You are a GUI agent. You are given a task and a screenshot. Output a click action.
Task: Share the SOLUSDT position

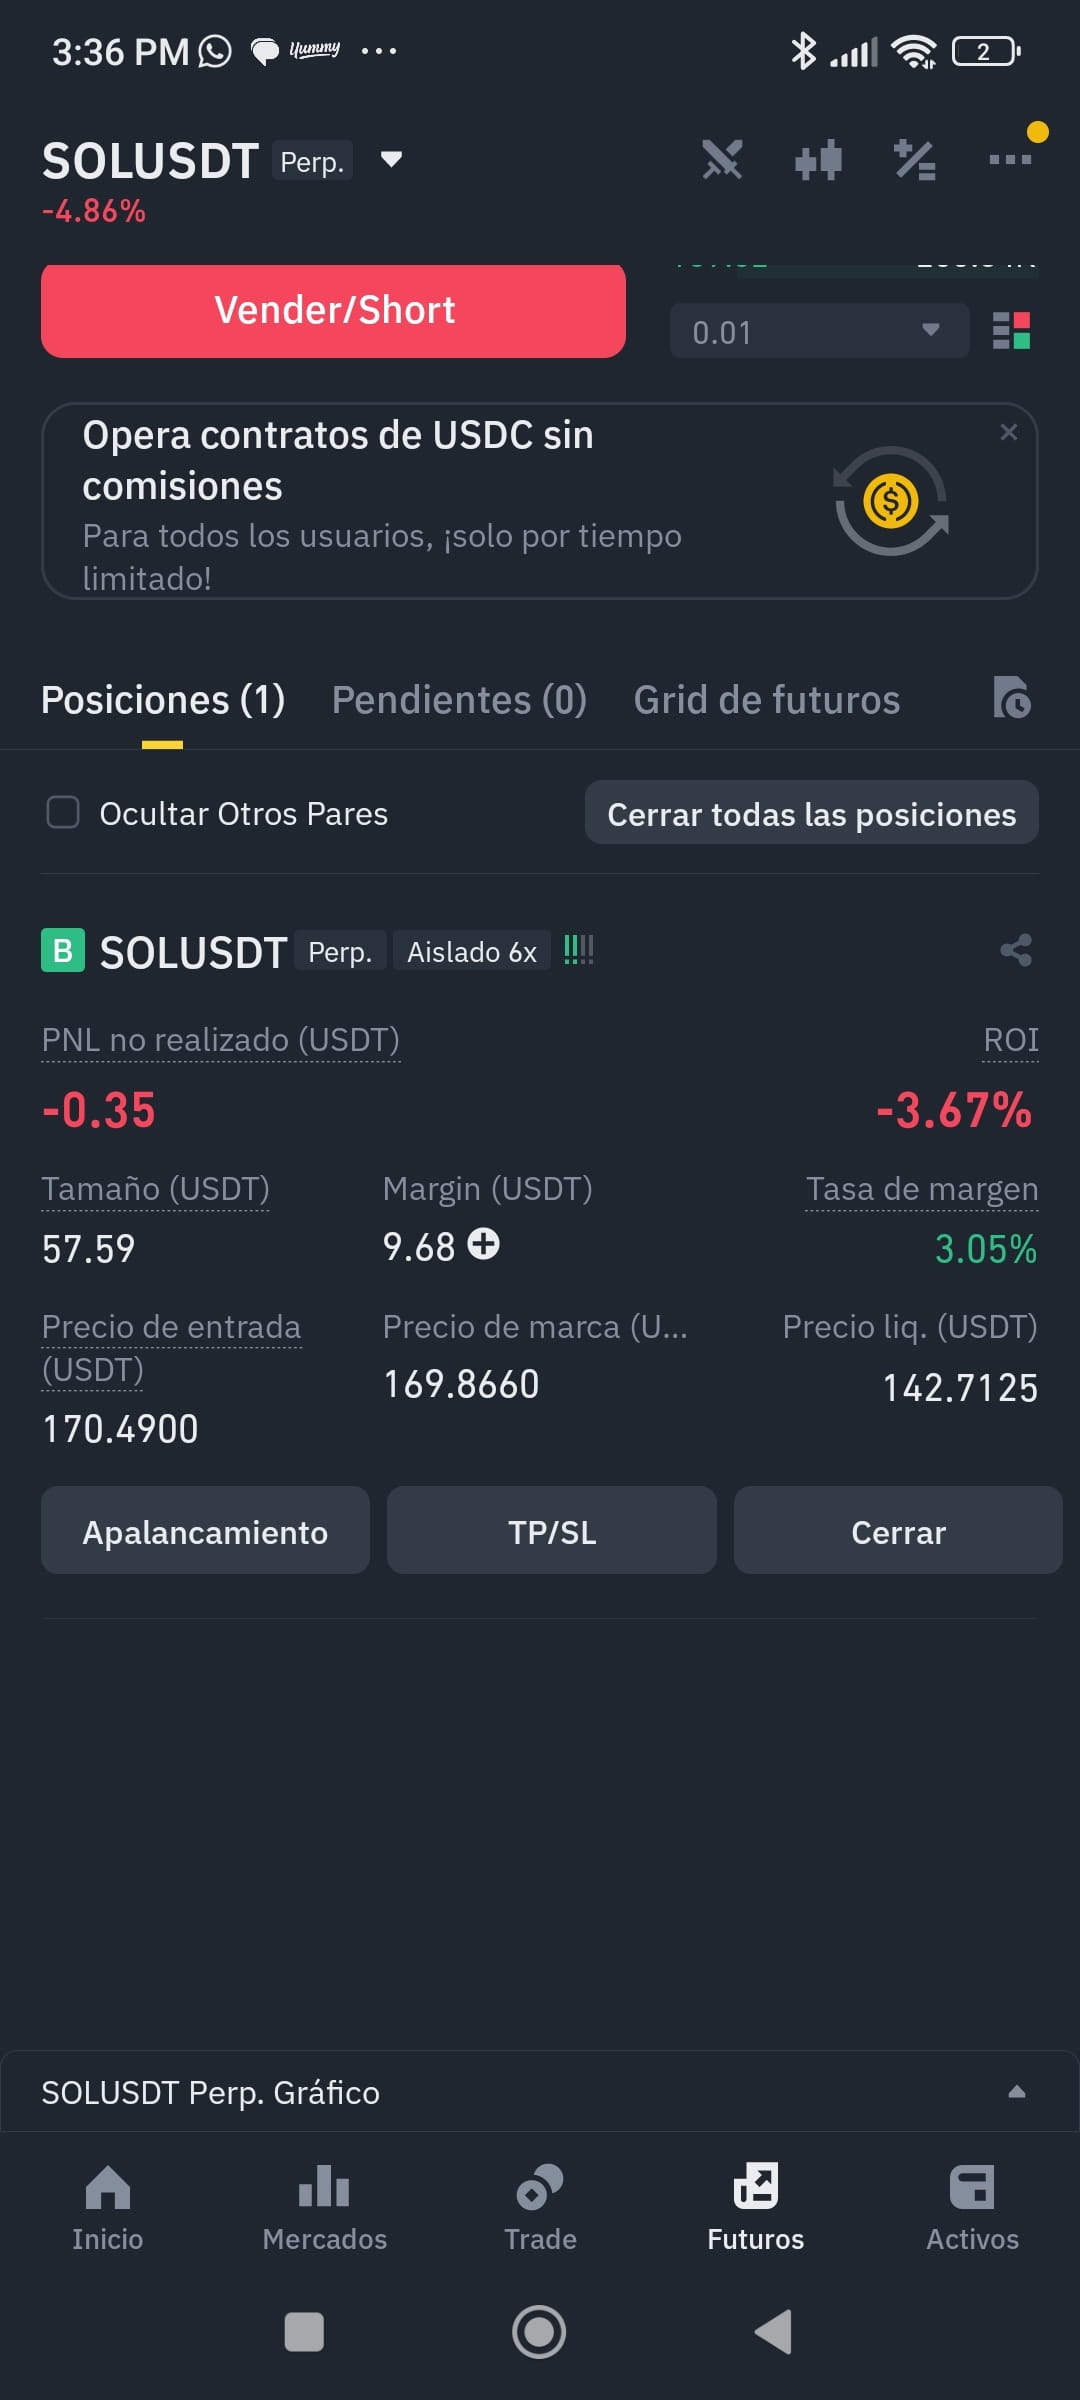(1016, 950)
